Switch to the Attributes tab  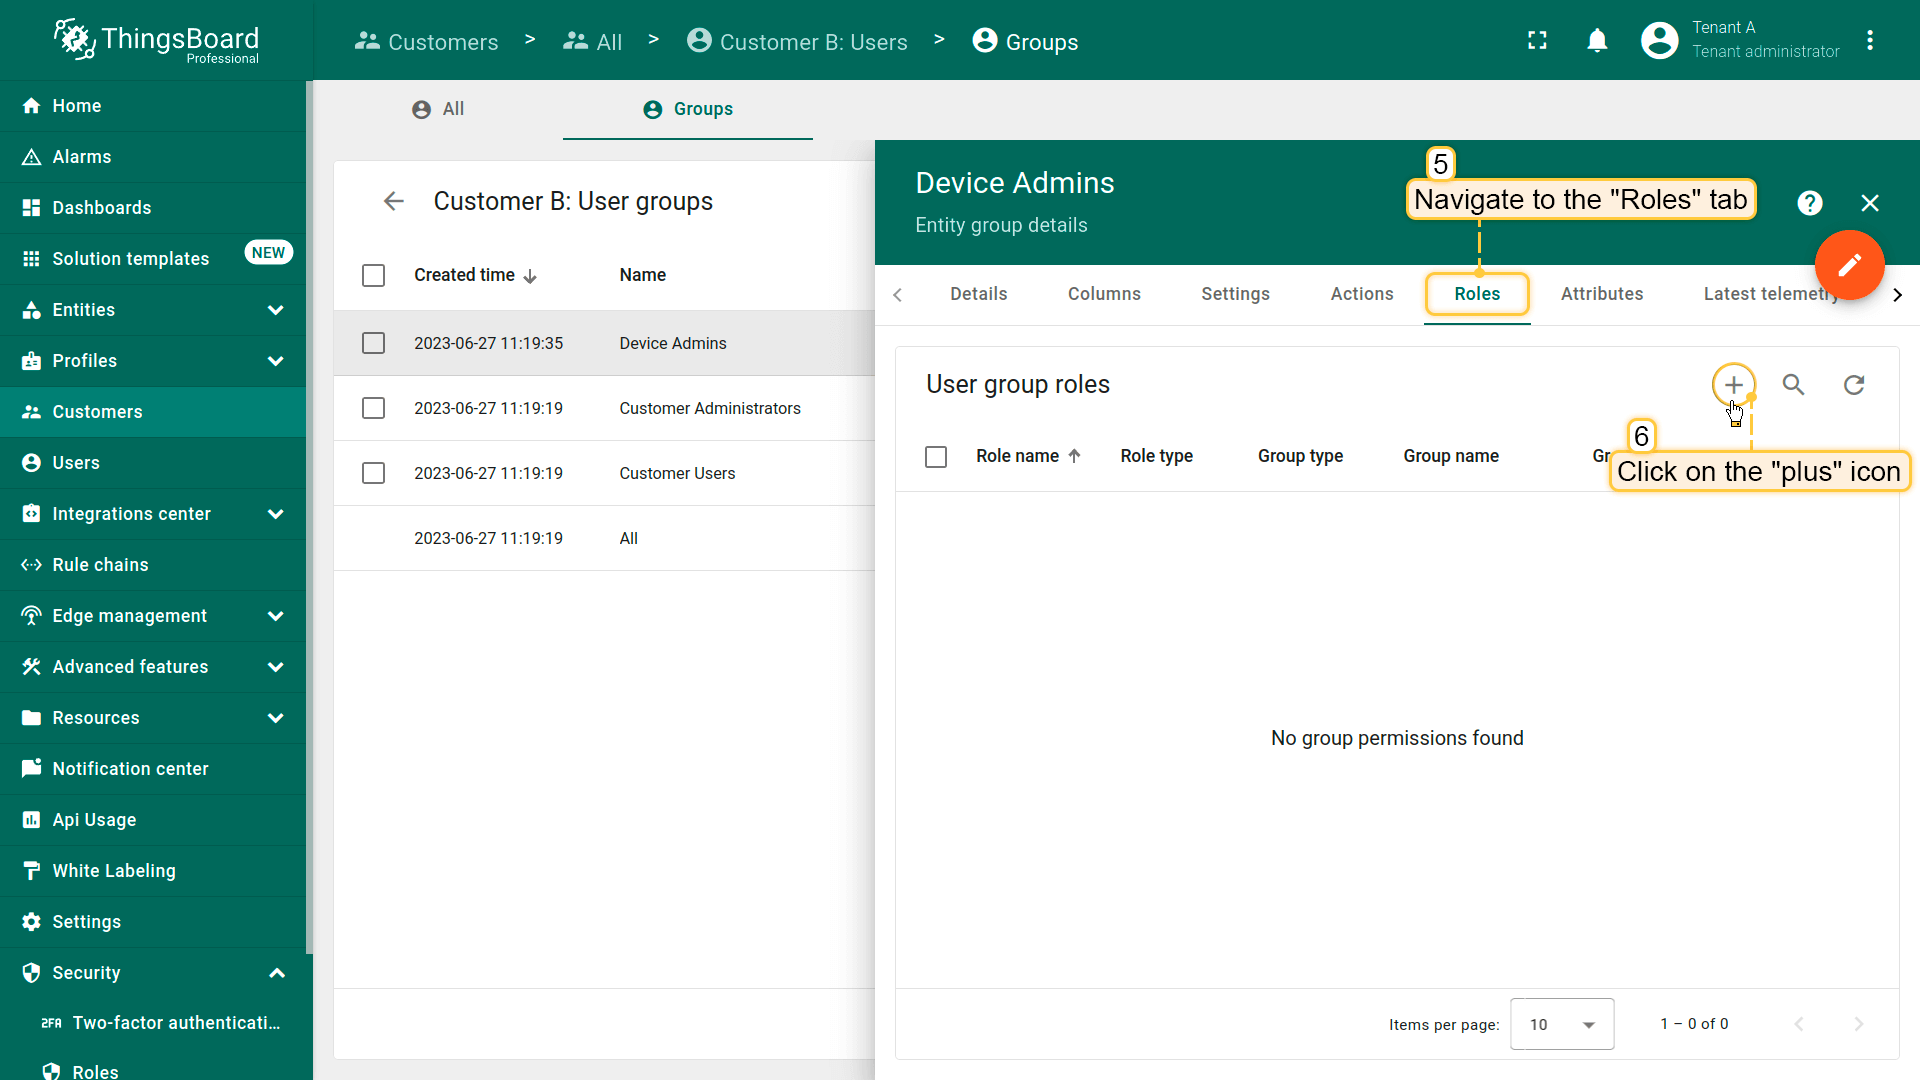pos(1601,294)
